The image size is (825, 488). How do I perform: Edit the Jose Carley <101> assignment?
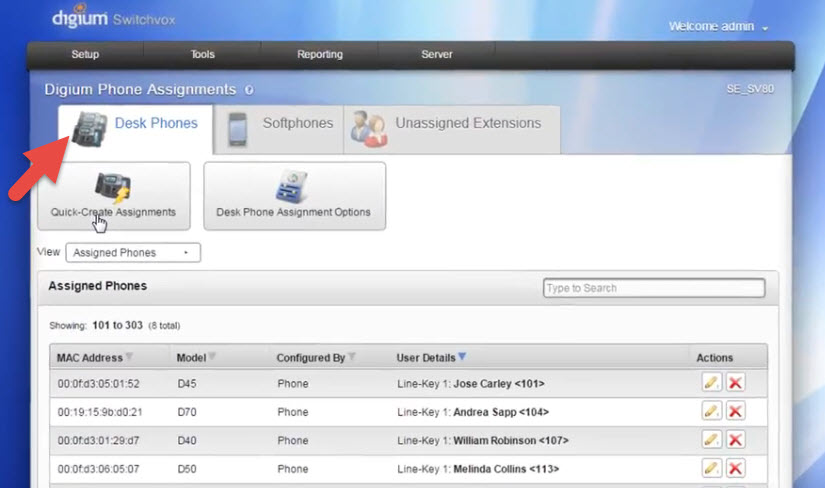pos(711,383)
